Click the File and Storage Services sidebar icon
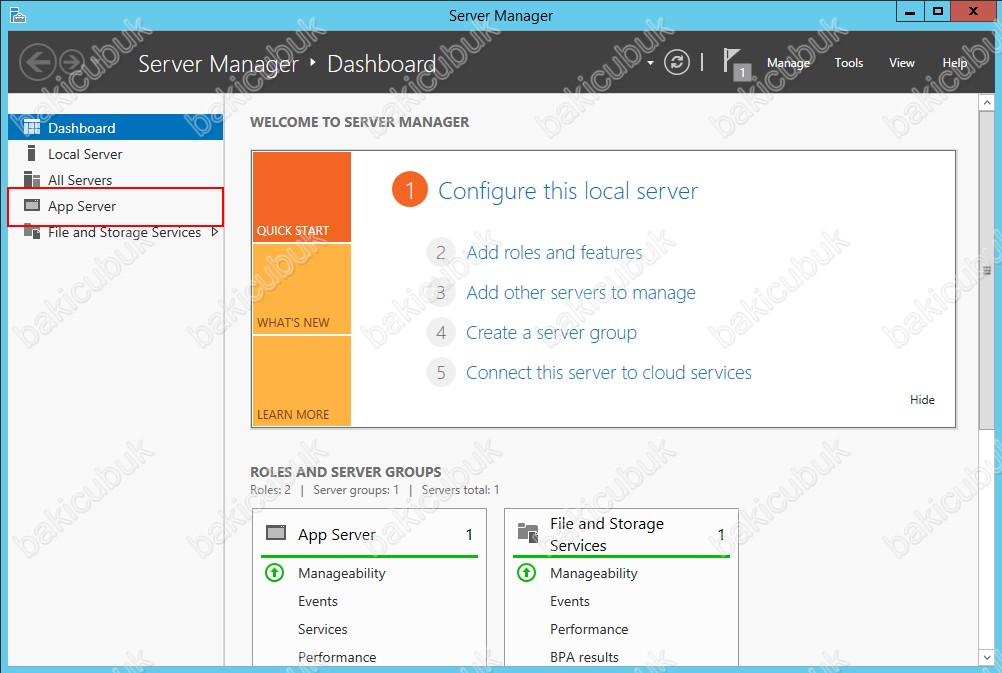 (31, 231)
